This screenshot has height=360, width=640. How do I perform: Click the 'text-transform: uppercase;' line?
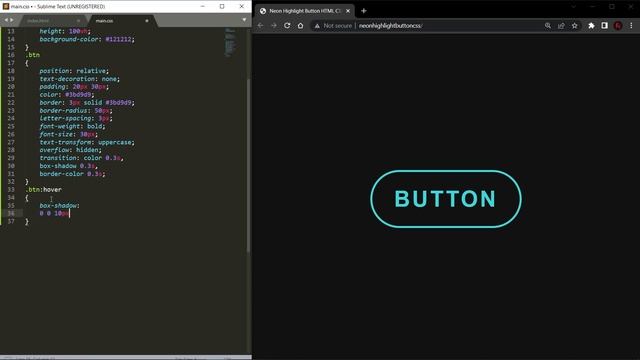click(87, 142)
